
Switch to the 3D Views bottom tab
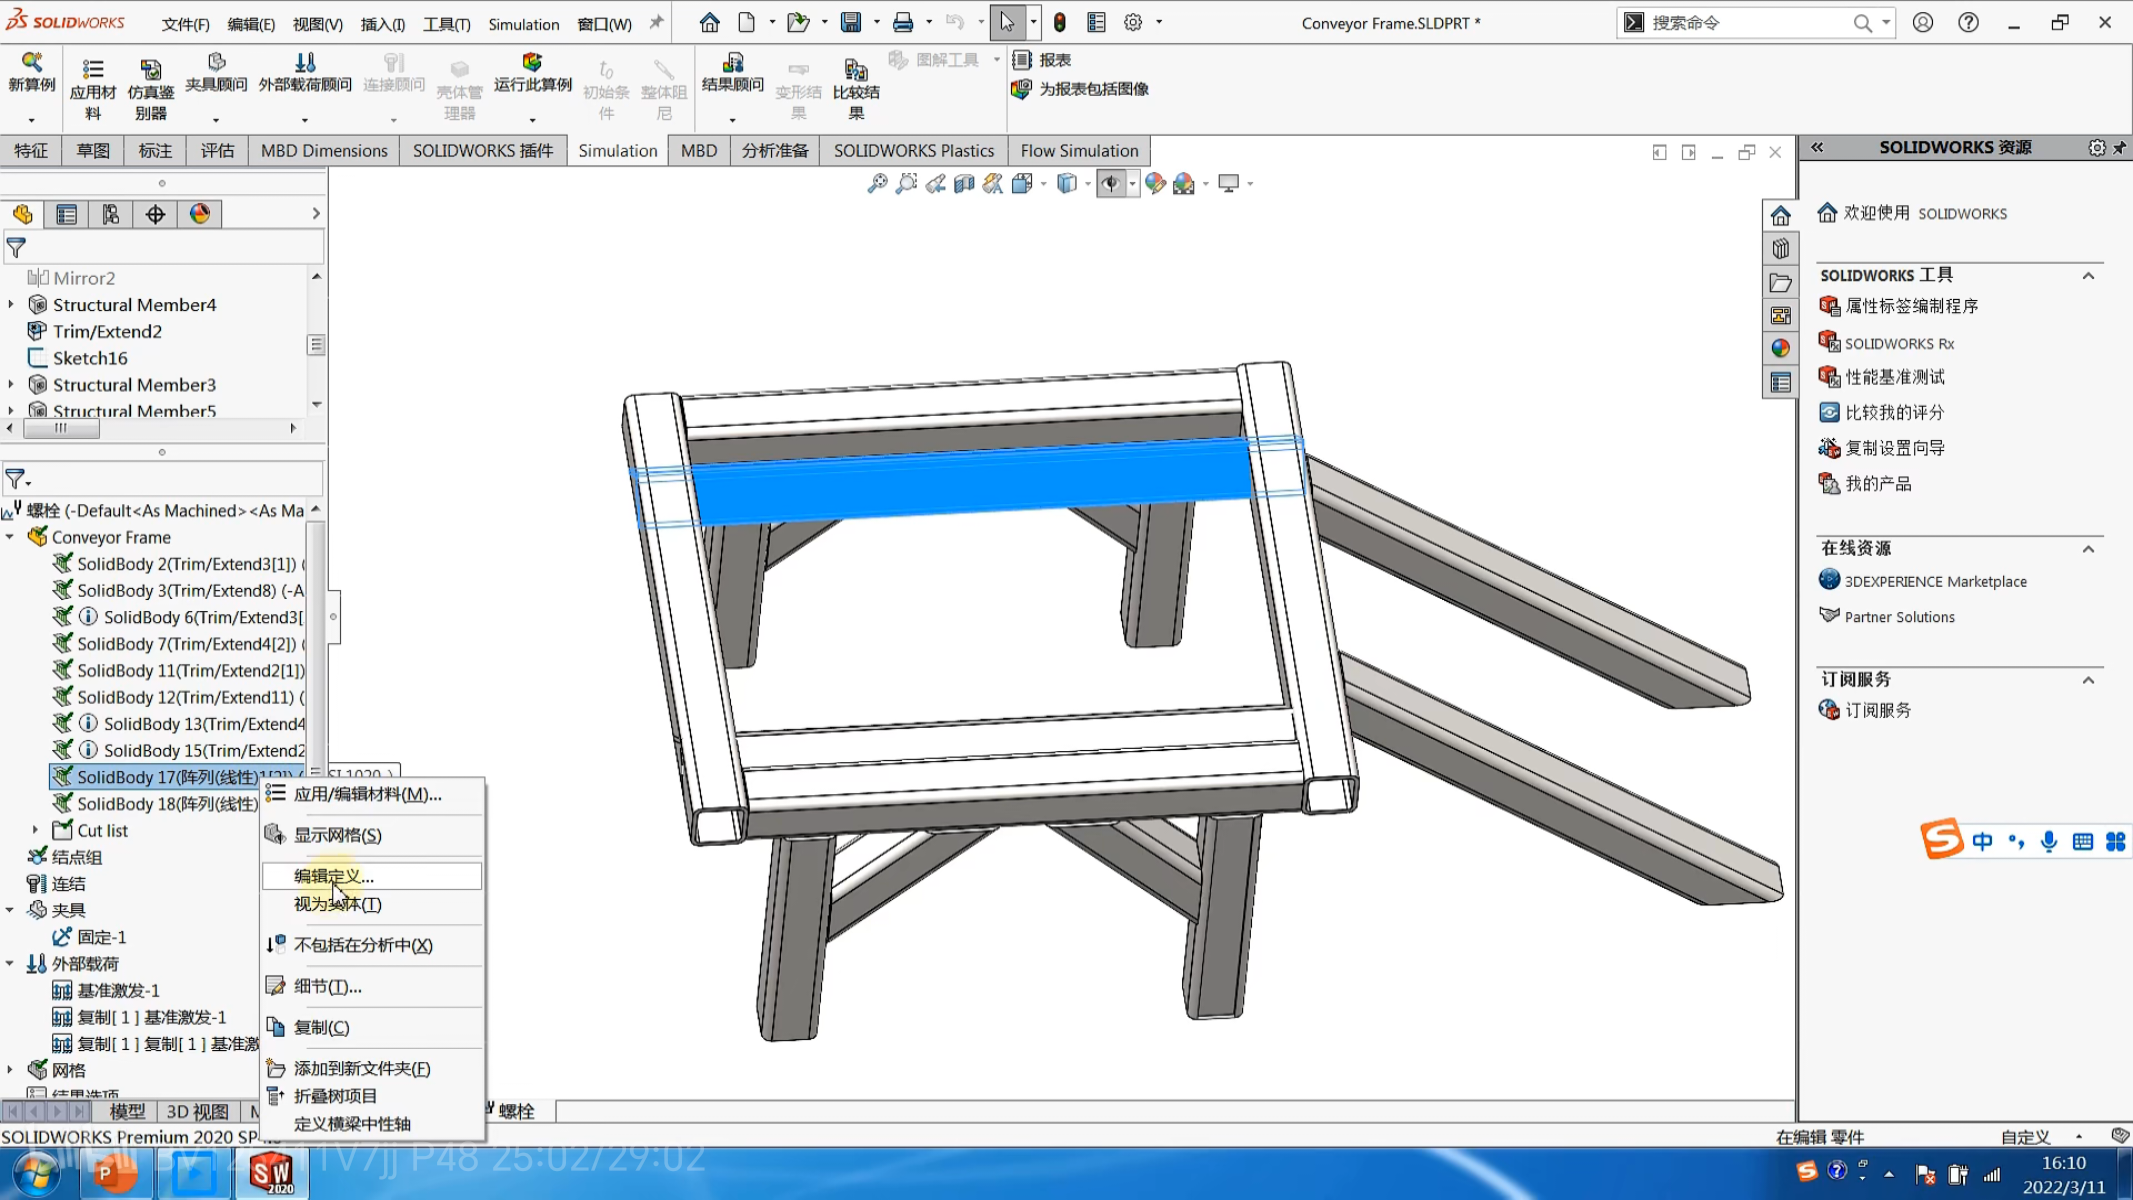tap(197, 1112)
